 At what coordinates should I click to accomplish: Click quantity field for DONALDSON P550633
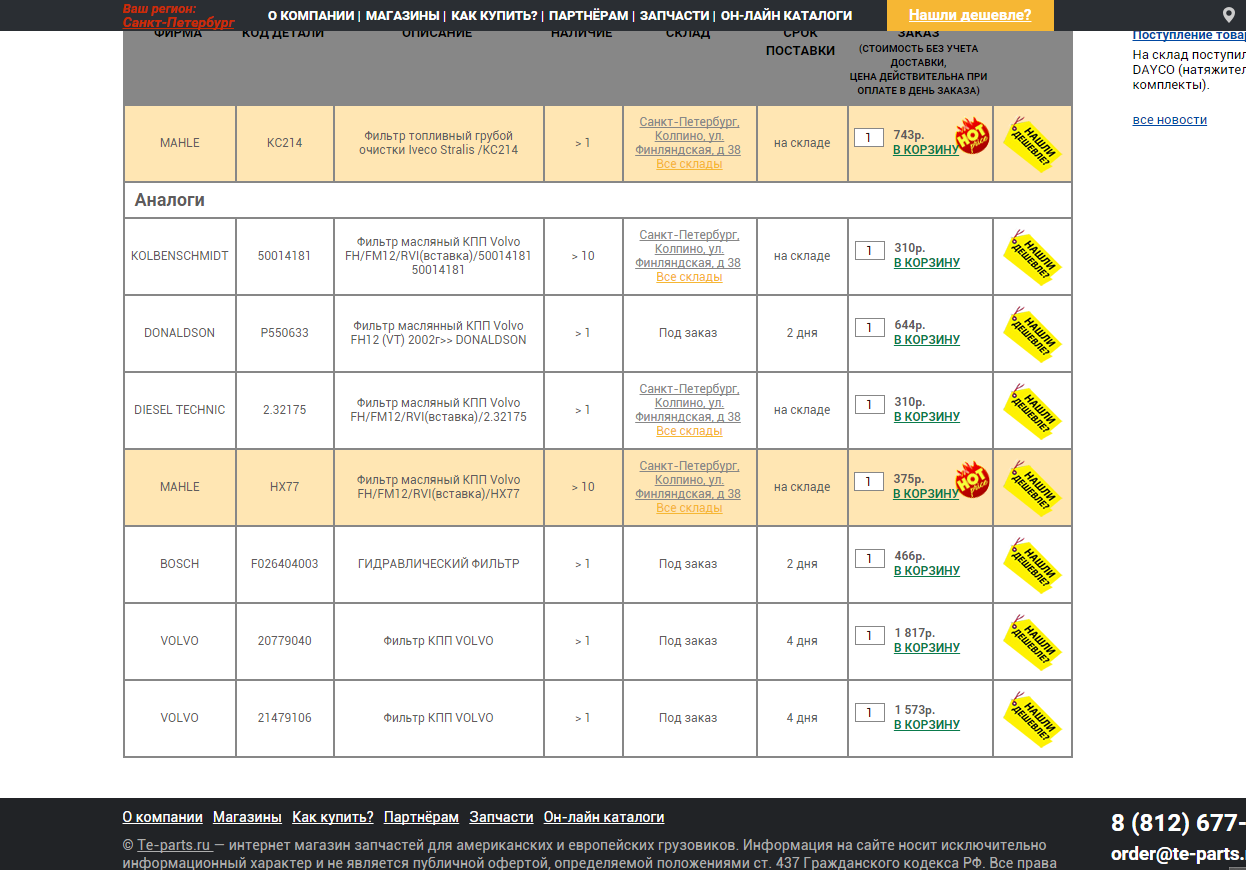click(x=869, y=327)
